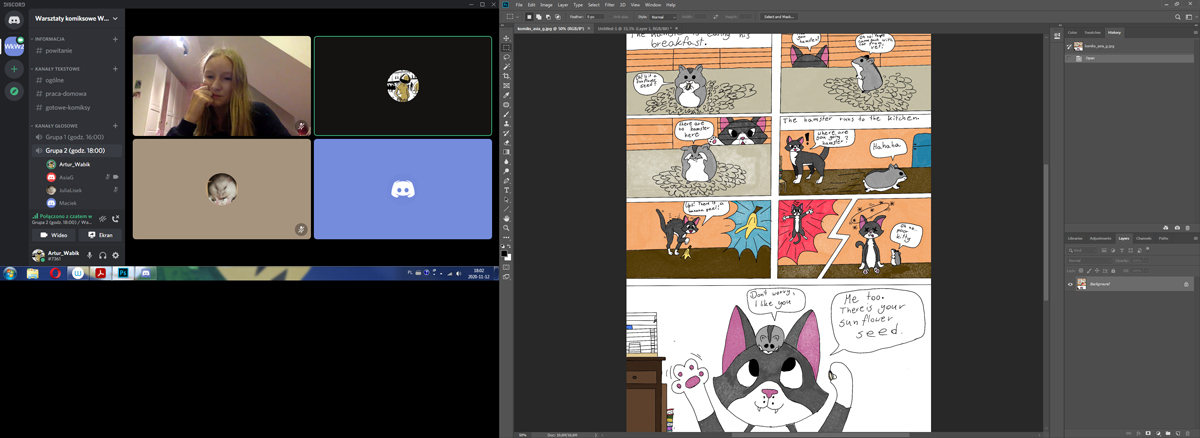Open Discord user settings gear
Screen dimensions: 1200x438
coord(116,255)
